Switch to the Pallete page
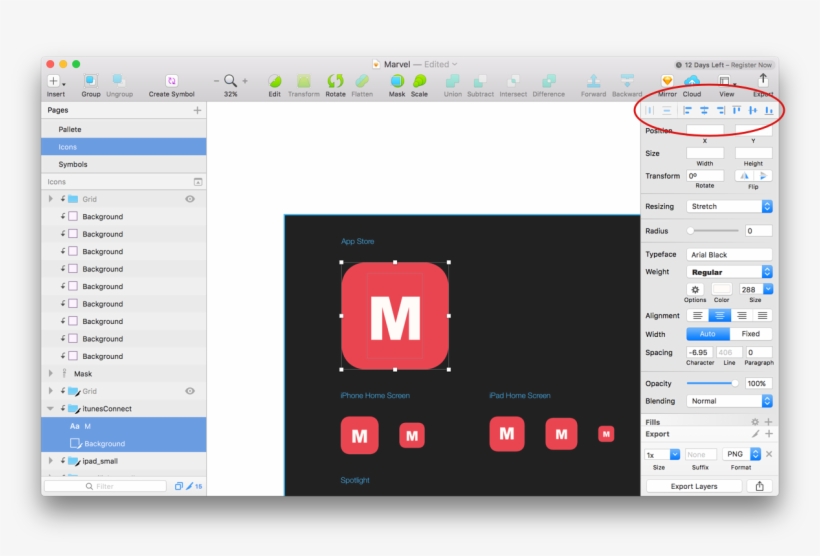 pos(124,129)
